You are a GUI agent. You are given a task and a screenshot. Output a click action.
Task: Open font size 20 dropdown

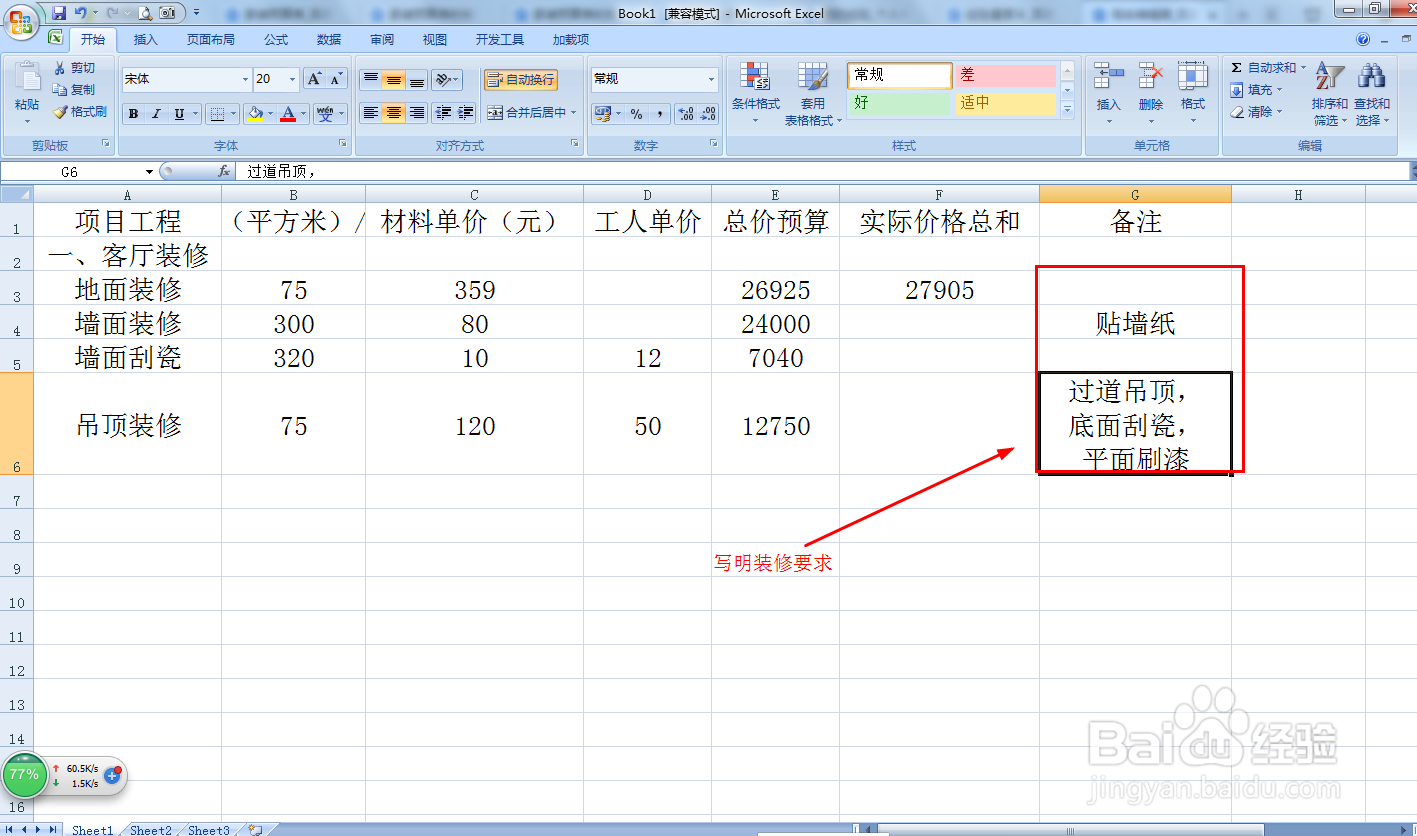pyautogui.click(x=293, y=79)
